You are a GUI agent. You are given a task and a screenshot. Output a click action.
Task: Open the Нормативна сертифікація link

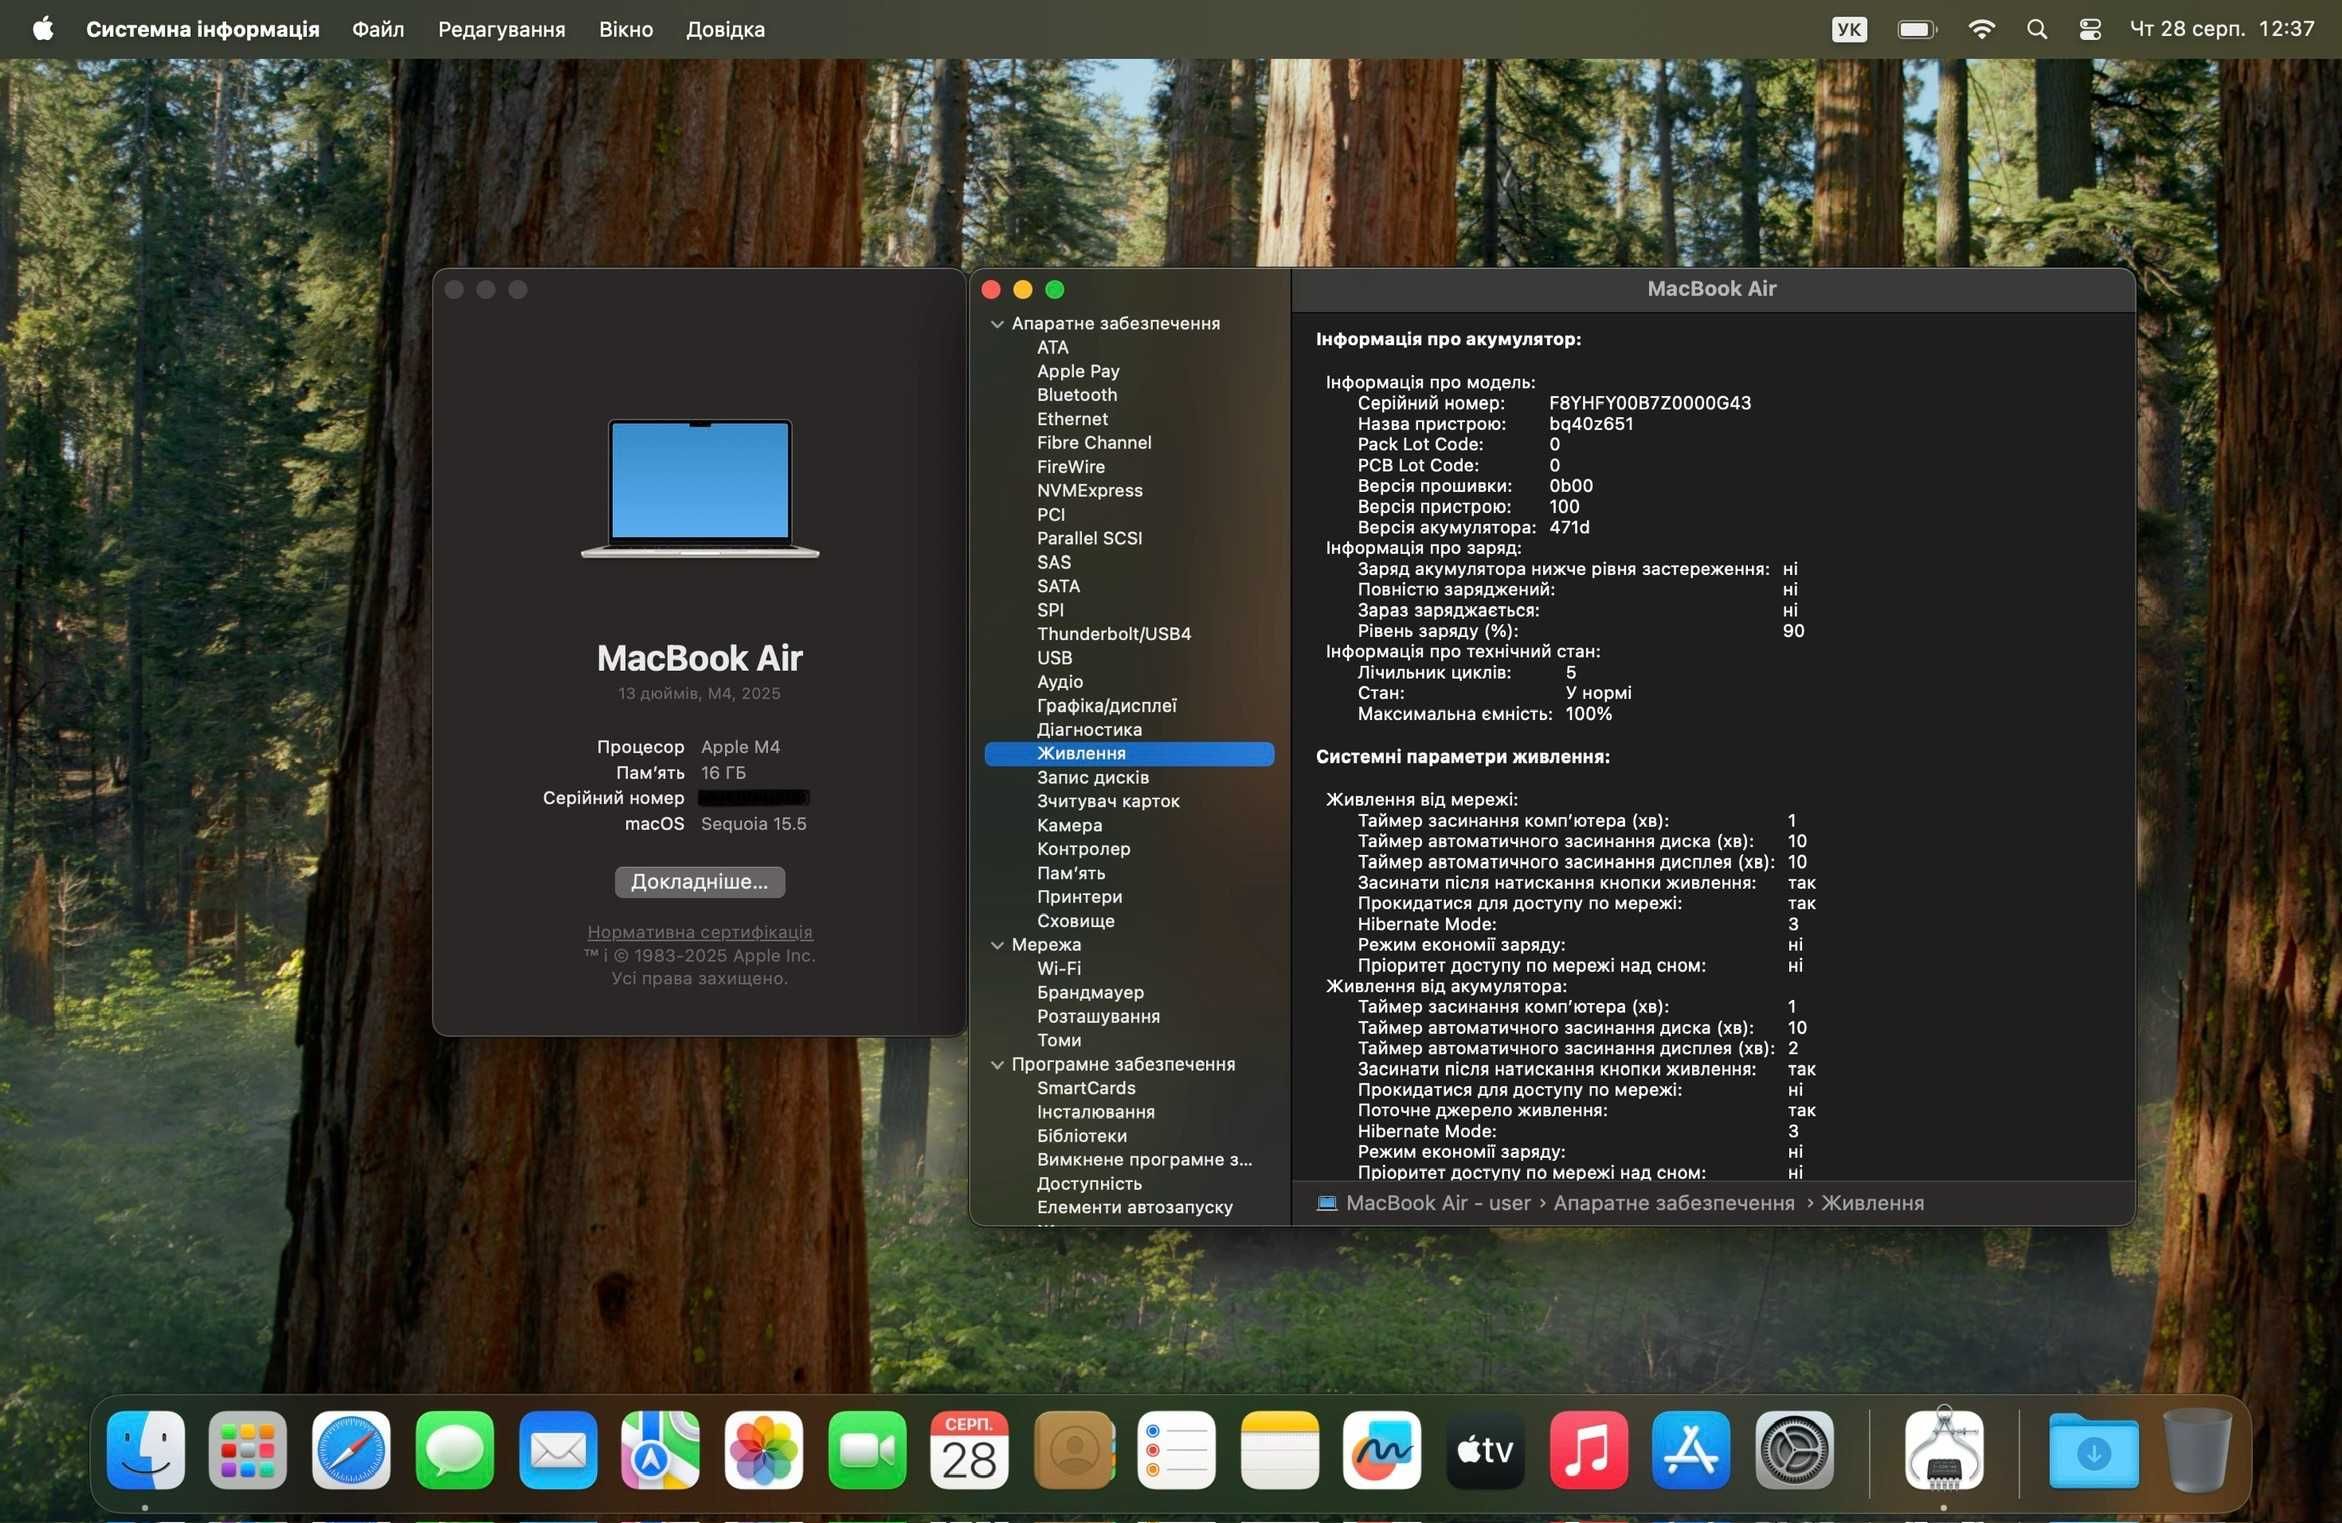(700, 932)
